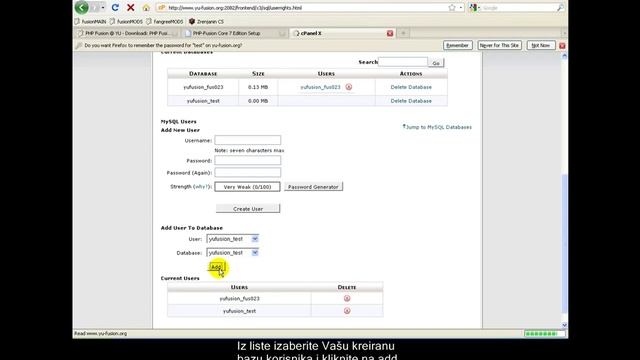
Task: Click the yufusion_test row in Current Users
Action: [275, 311]
